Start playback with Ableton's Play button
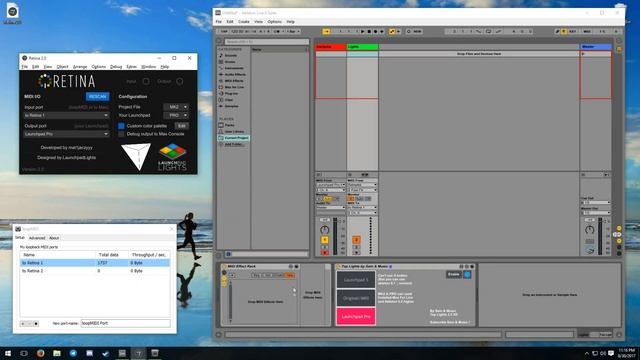Image resolution: width=640 pixels, height=360 pixels. [x=362, y=31]
